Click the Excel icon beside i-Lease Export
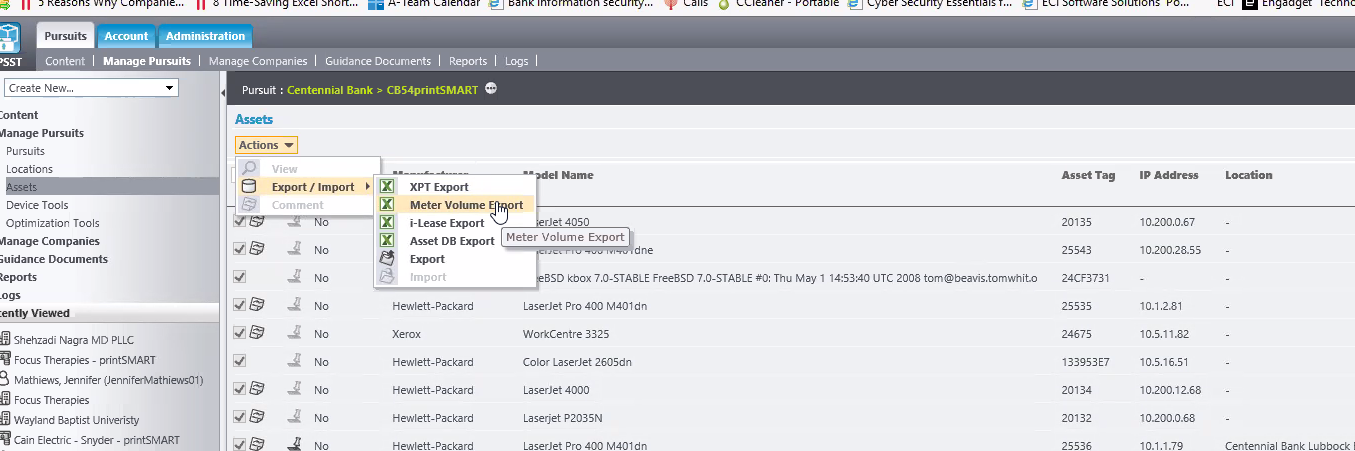The image size is (1355, 451). click(x=387, y=223)
